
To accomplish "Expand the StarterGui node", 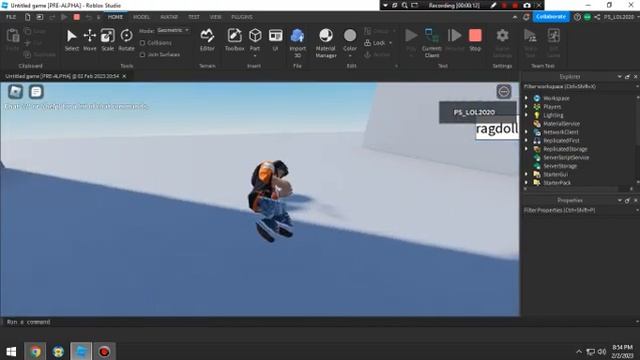I will point(526,174).
